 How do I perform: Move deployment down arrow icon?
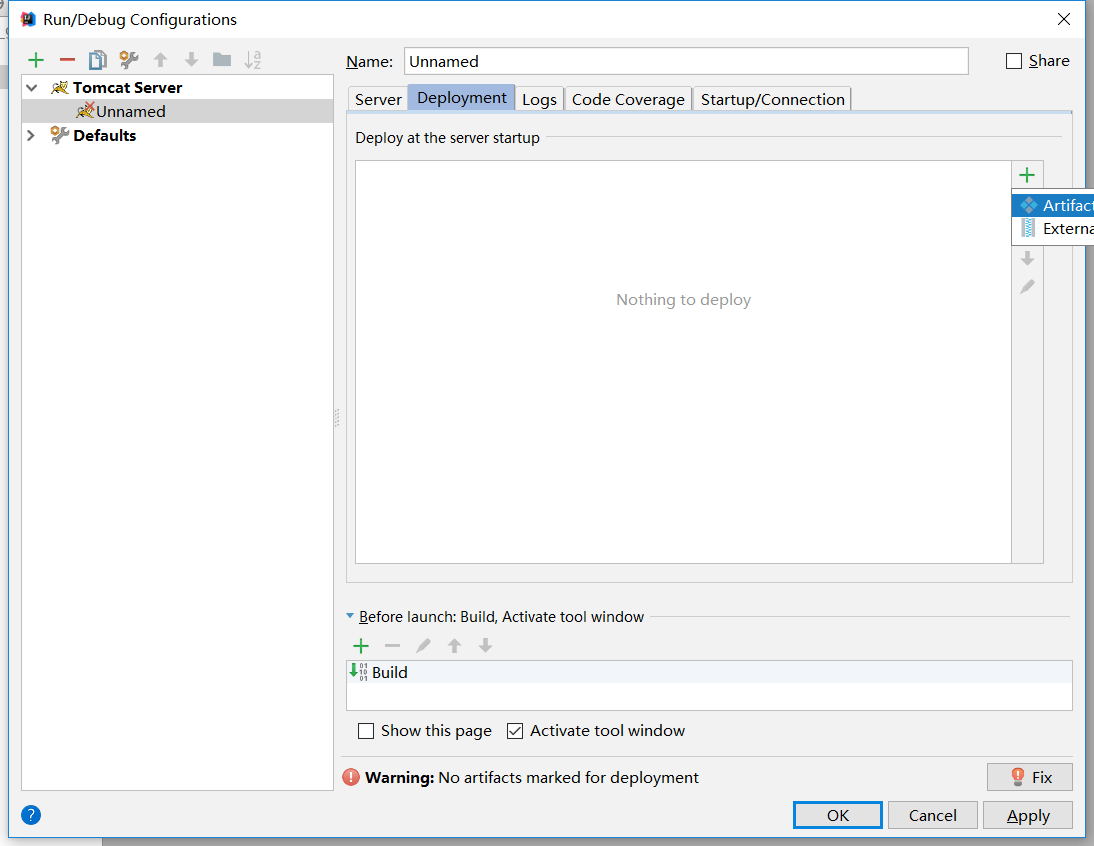(1027, 259)
